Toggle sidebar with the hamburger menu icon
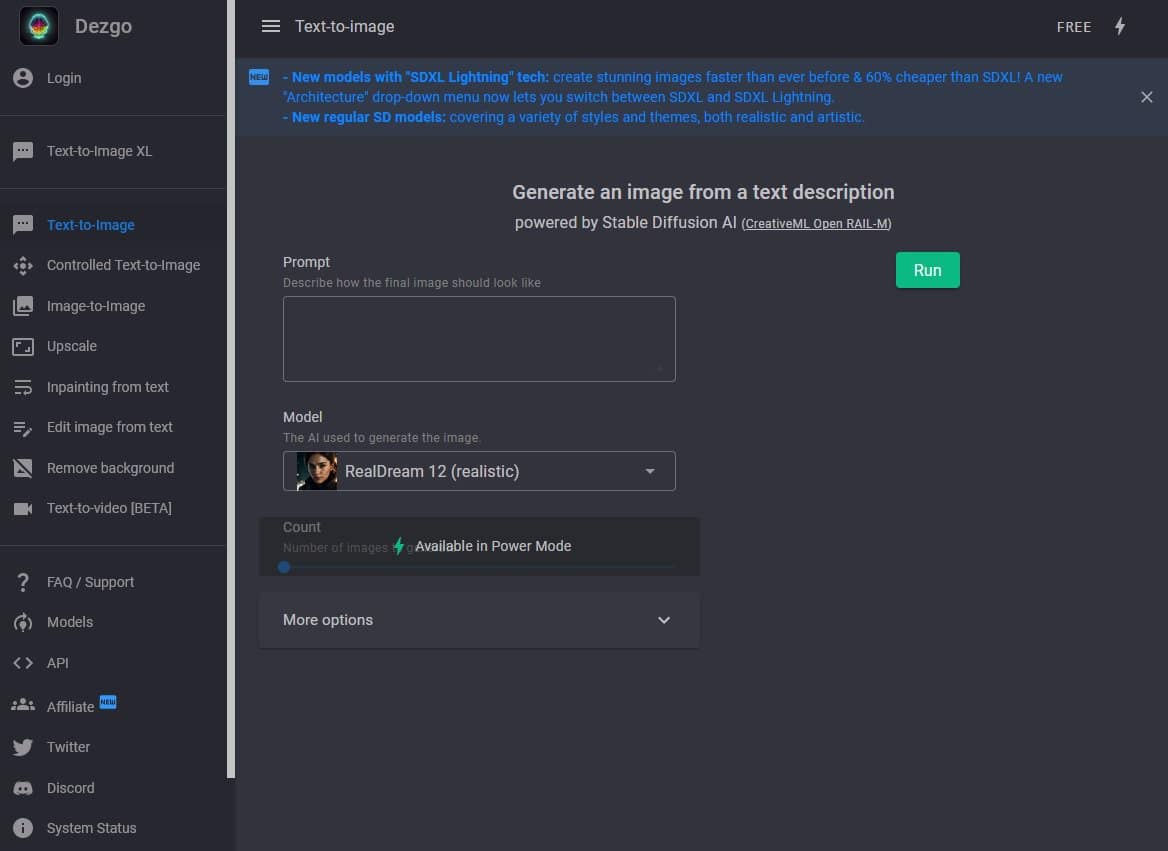The image size is (1168, 851). 271,26
